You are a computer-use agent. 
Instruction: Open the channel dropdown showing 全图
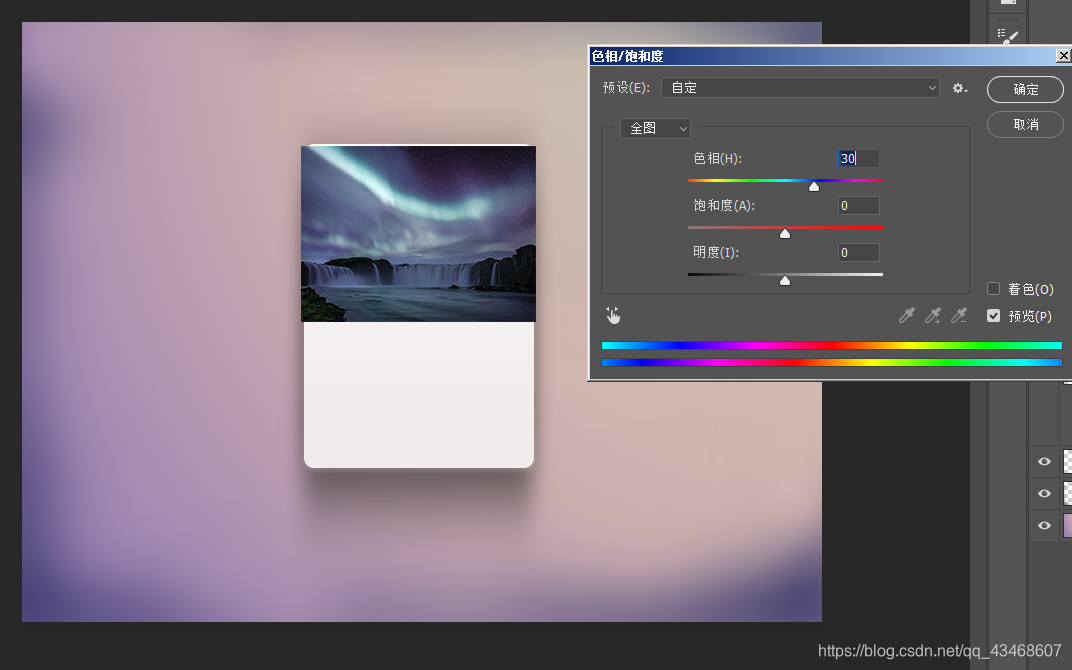coord(655,128)
